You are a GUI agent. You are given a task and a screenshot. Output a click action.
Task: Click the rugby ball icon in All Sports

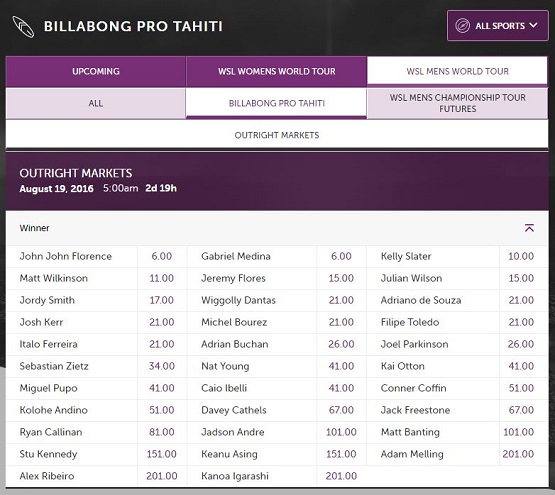462,26
